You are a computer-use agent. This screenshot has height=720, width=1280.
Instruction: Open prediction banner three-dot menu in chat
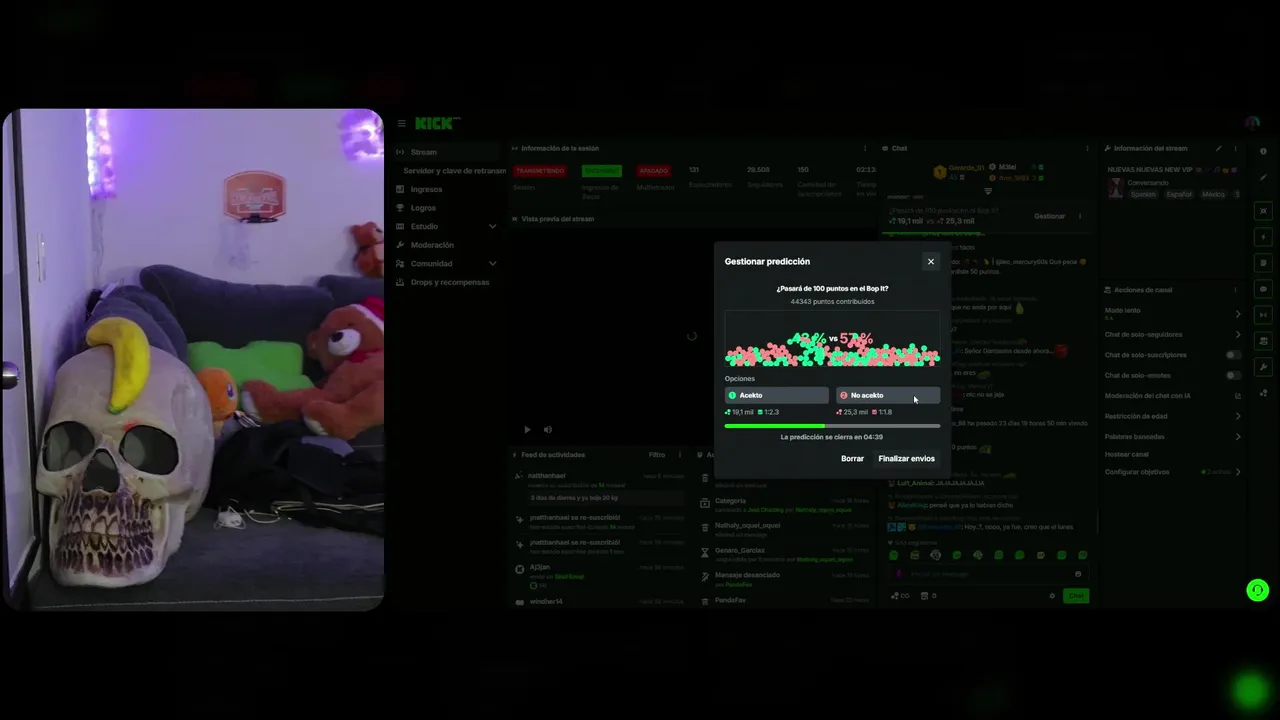pos(1080,216)
